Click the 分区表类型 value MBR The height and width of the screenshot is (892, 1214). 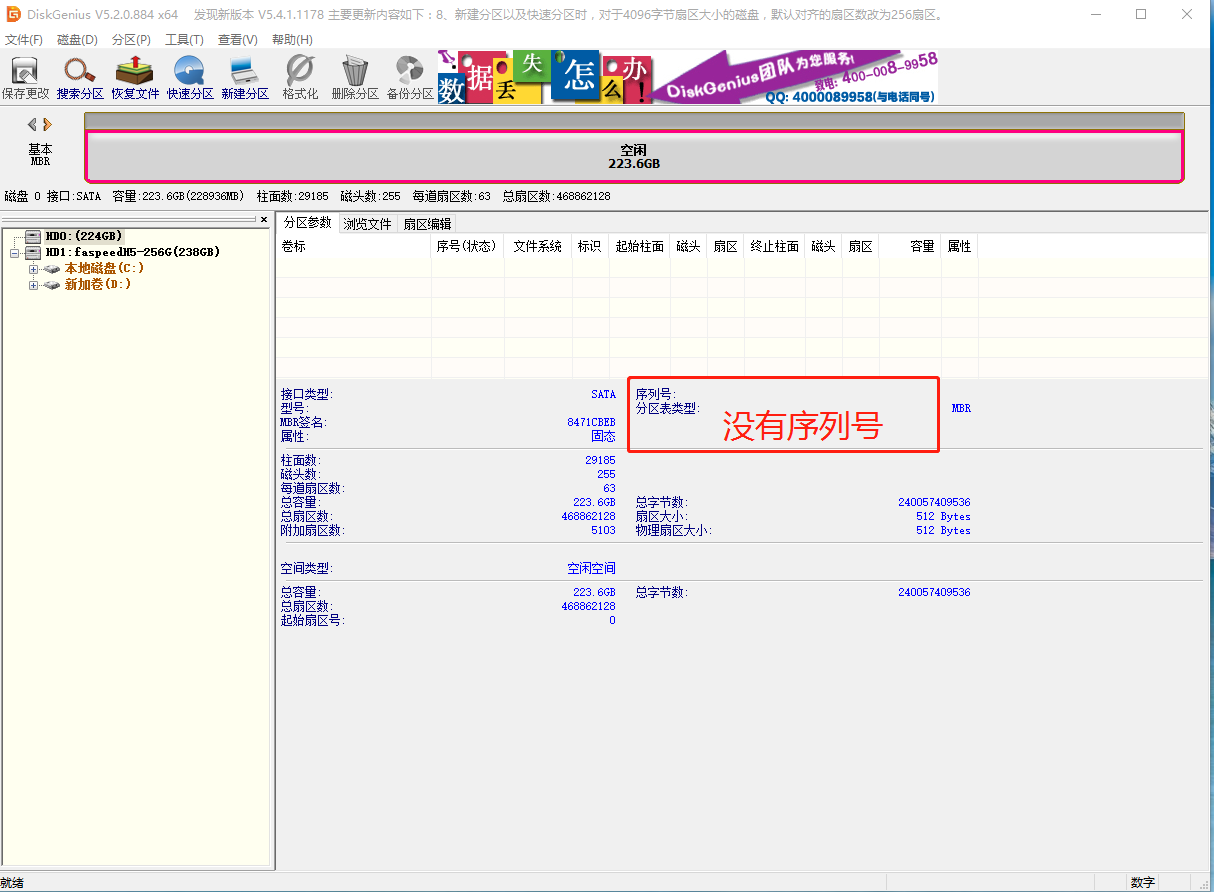coord(960,409)
